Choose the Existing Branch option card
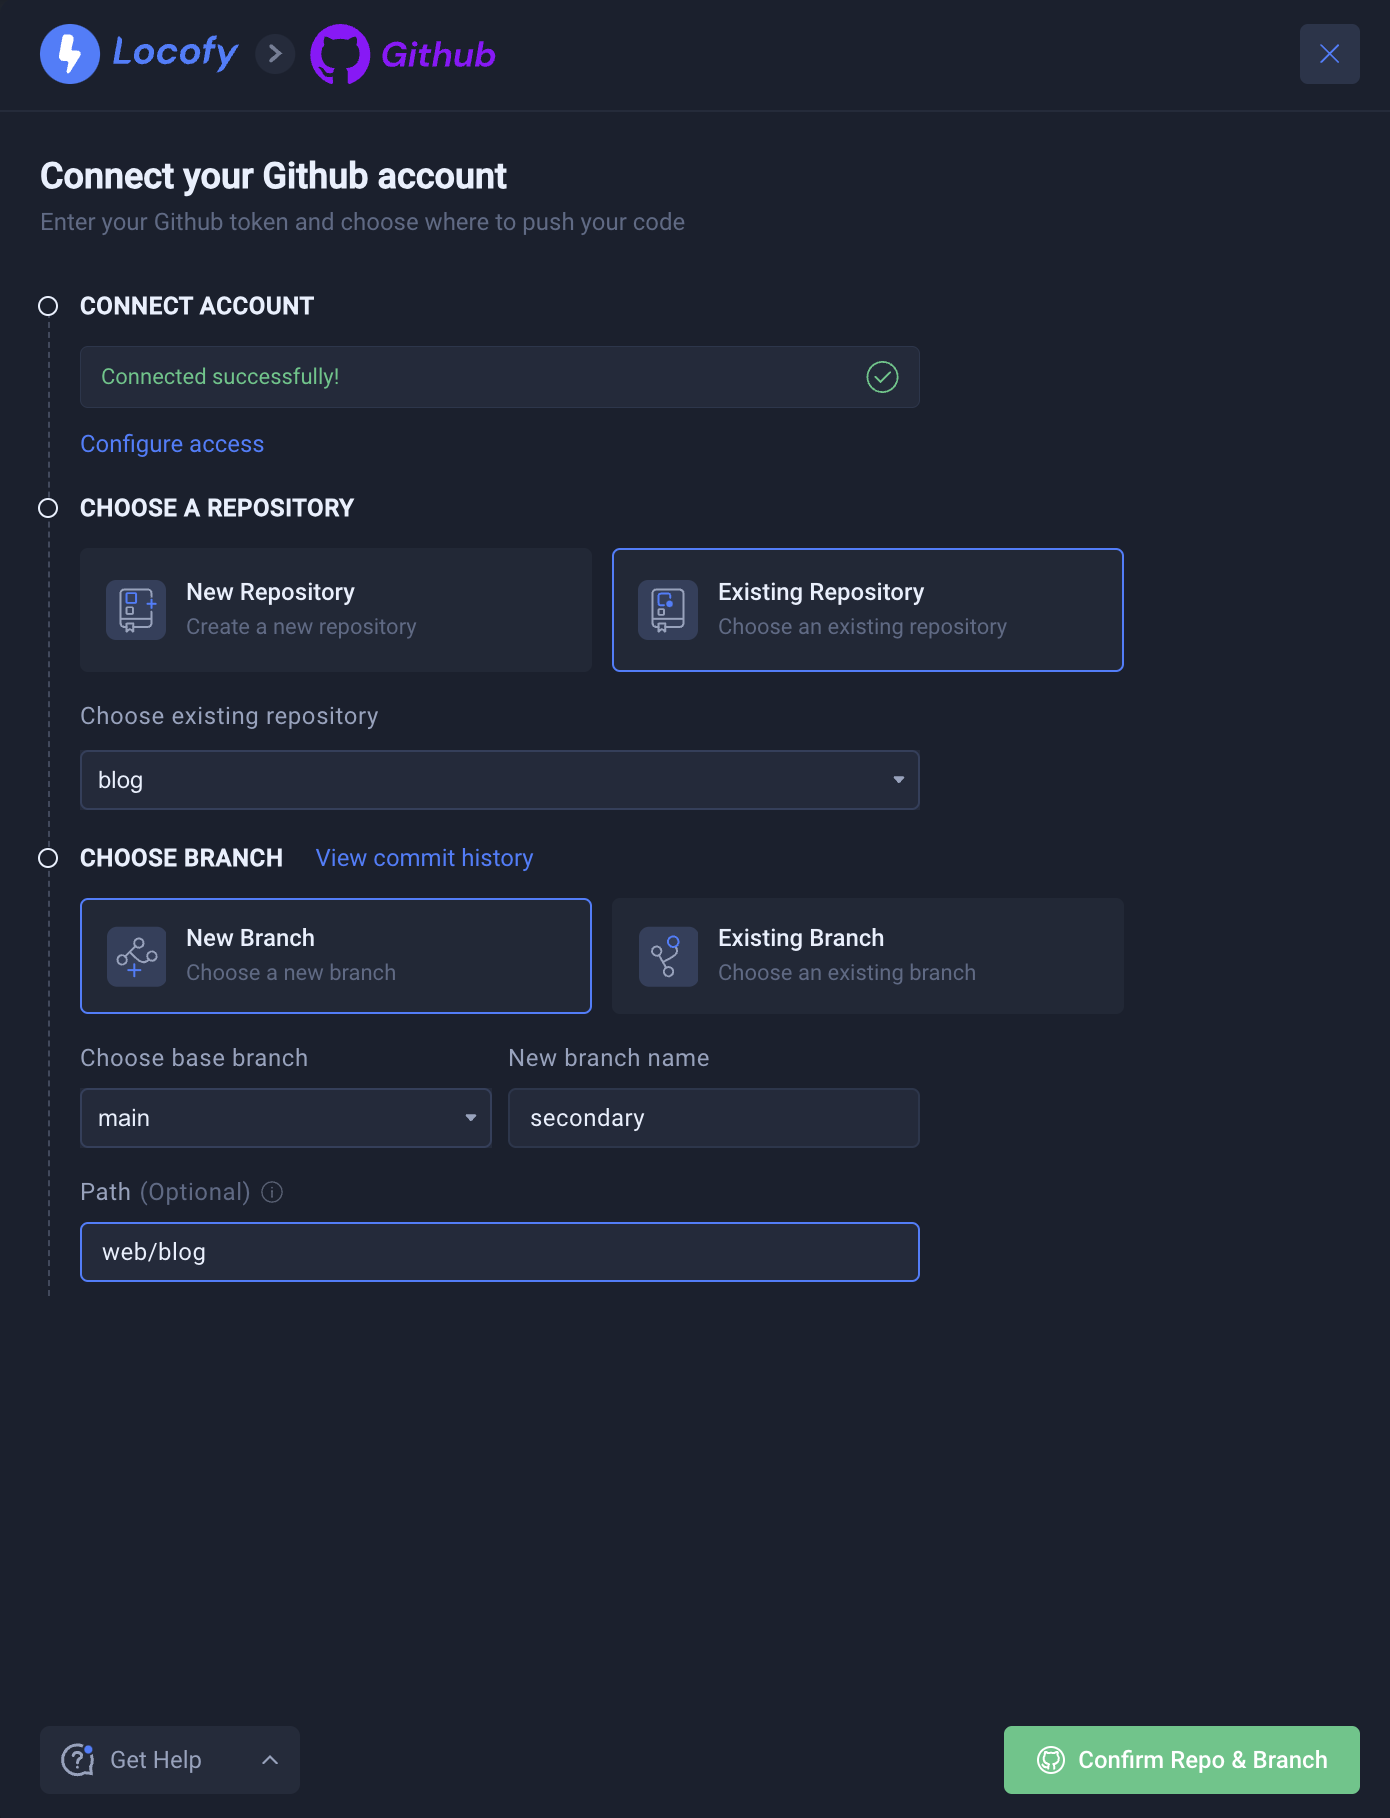1390x1818 pixels. pyautogui.click(x=868, y=956)
